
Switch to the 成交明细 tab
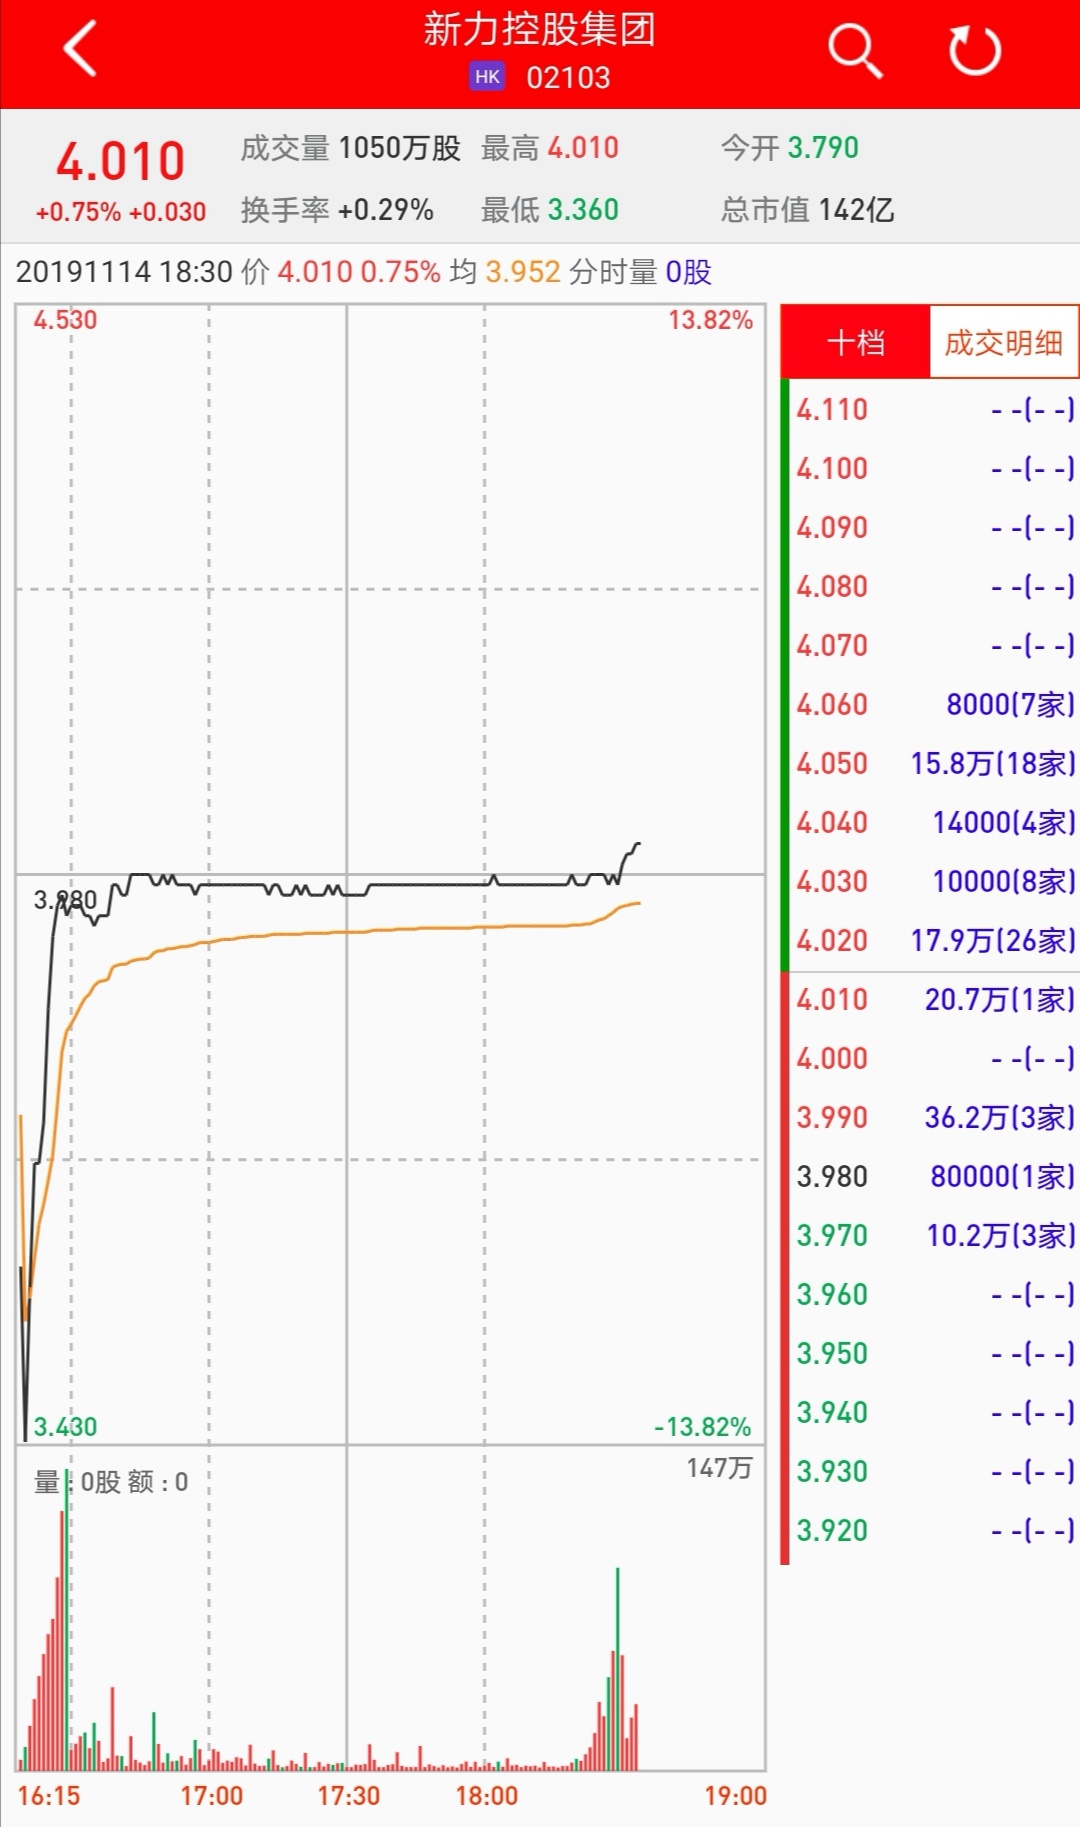[x=1004, y=343]
